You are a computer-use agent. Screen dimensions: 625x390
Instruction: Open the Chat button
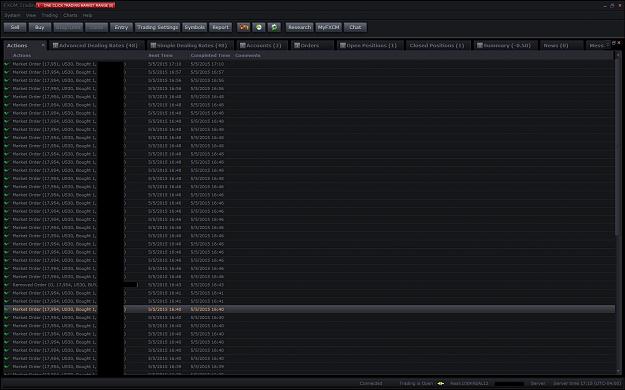point(355,27)
